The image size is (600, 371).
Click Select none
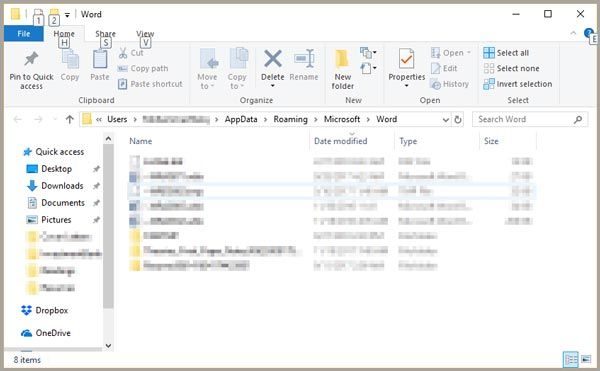click(511, 68)
